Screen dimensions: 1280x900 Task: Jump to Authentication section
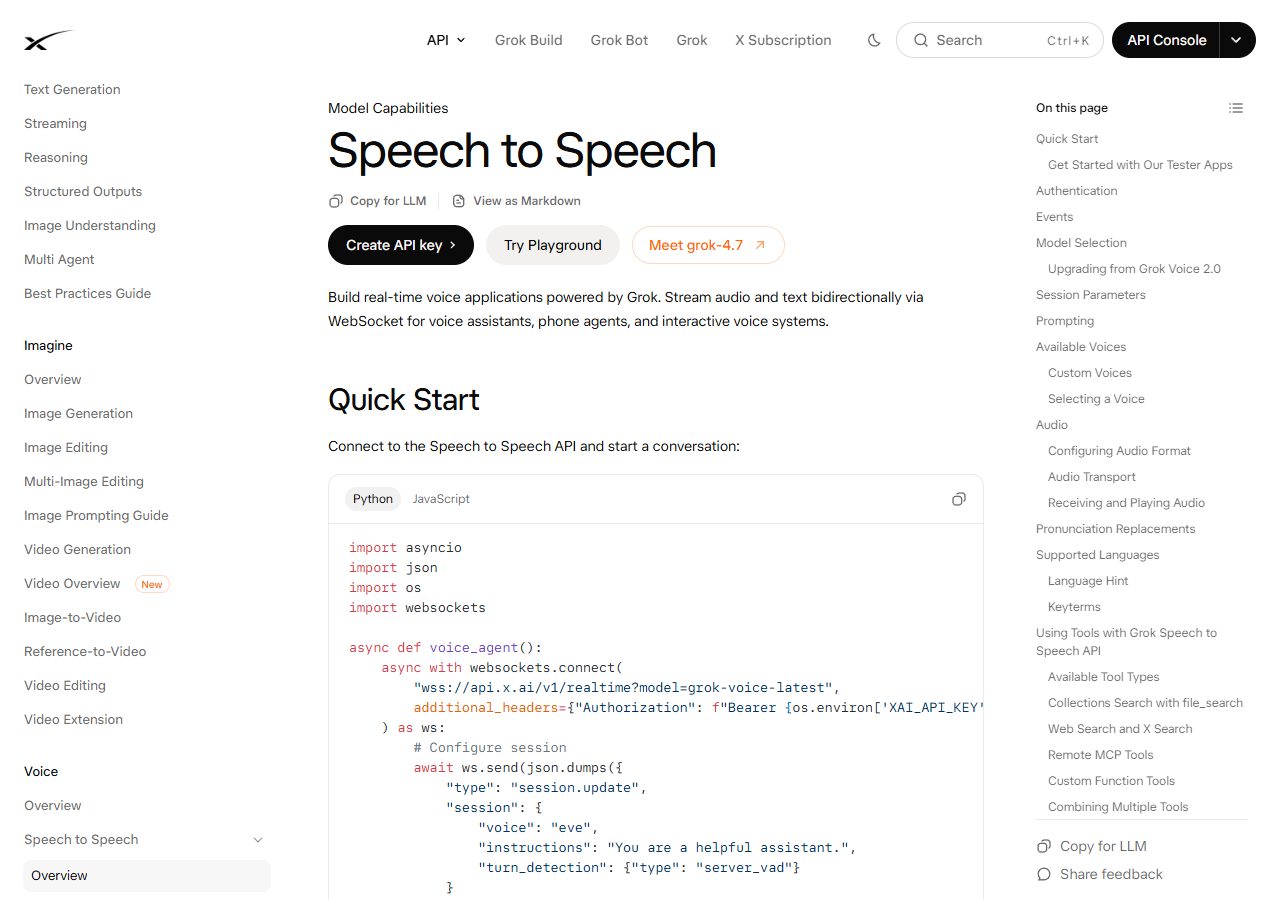point(1077,191)
